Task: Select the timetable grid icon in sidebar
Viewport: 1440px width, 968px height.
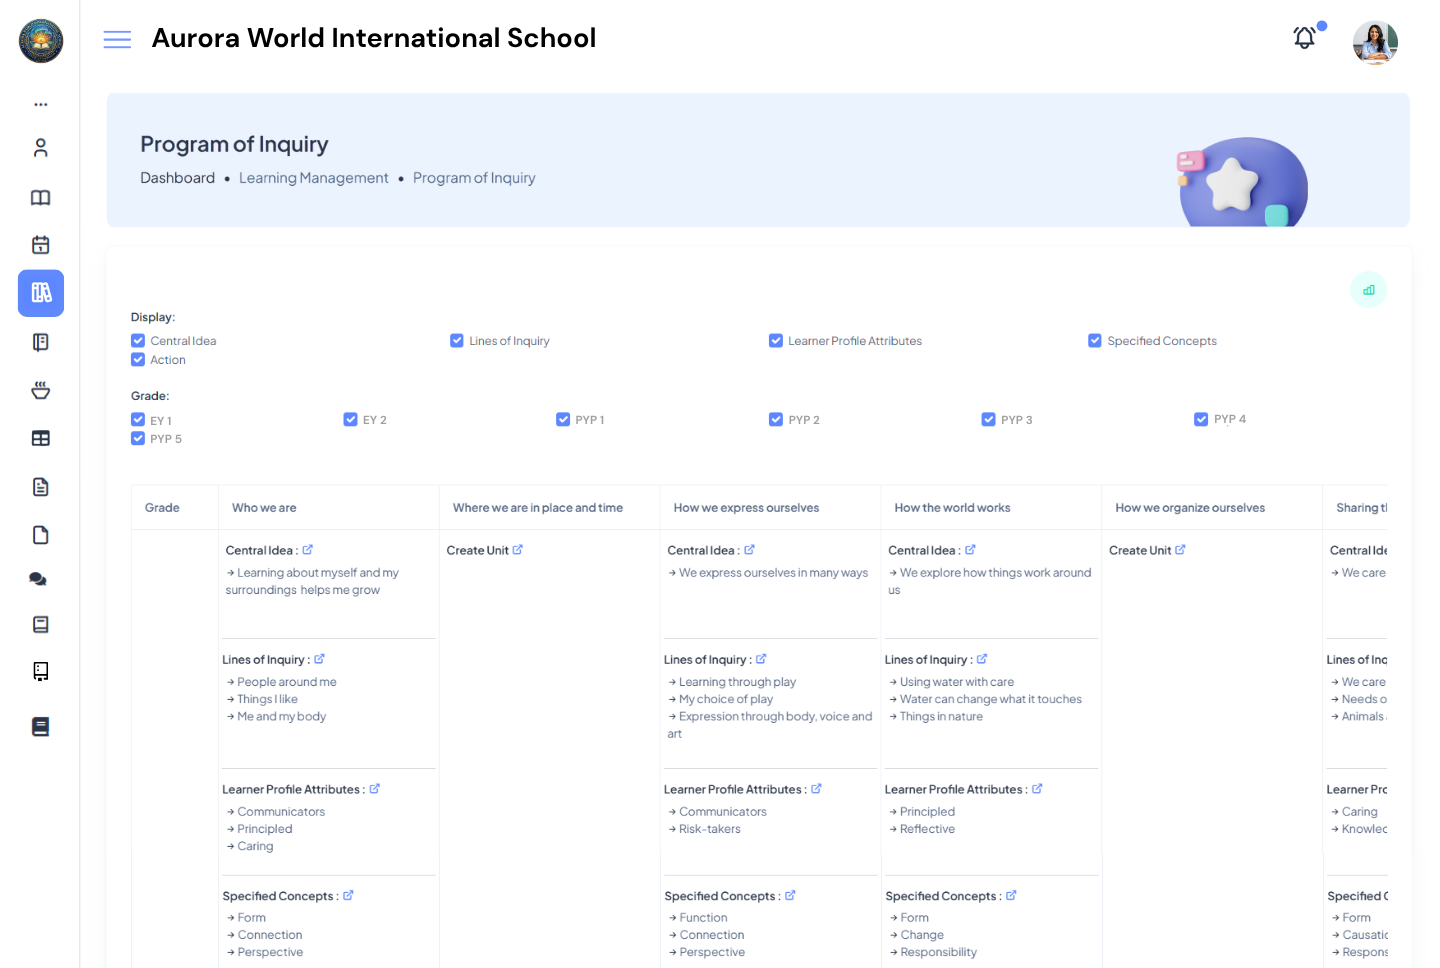Action: 40,437
